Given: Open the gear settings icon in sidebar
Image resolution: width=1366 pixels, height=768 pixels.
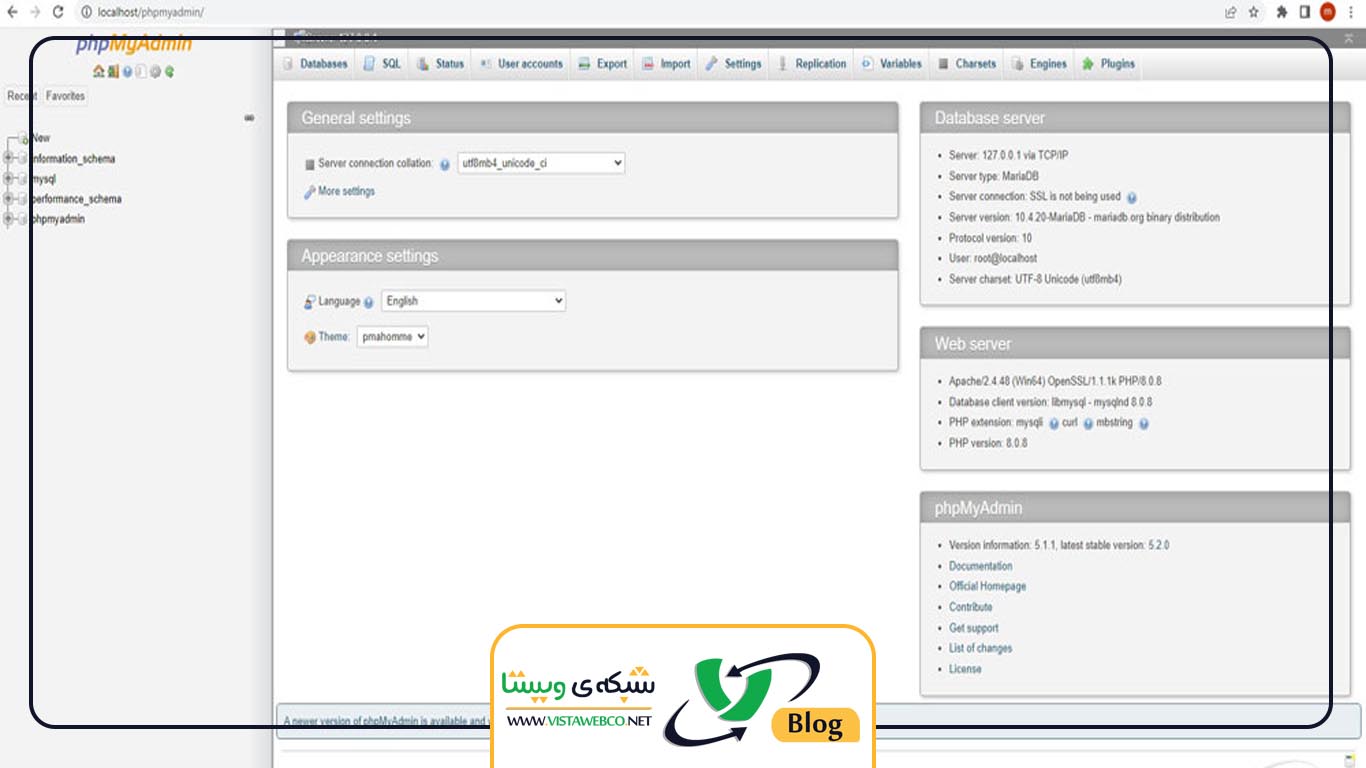Looking at the screenshot, I should 155,72.
